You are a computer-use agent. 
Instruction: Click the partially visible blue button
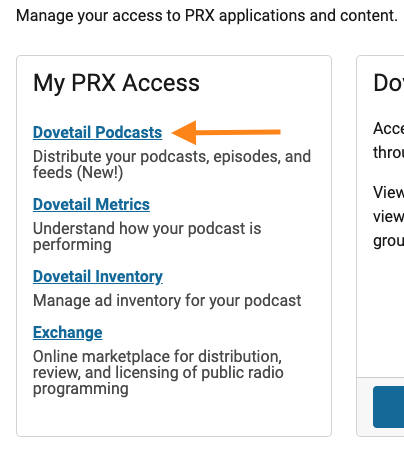(389, 407)
